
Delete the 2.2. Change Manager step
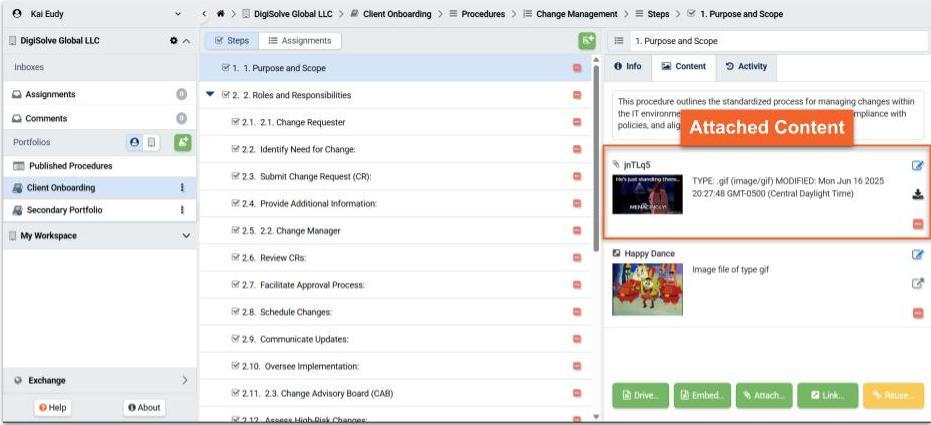click(x=577, y=230)
